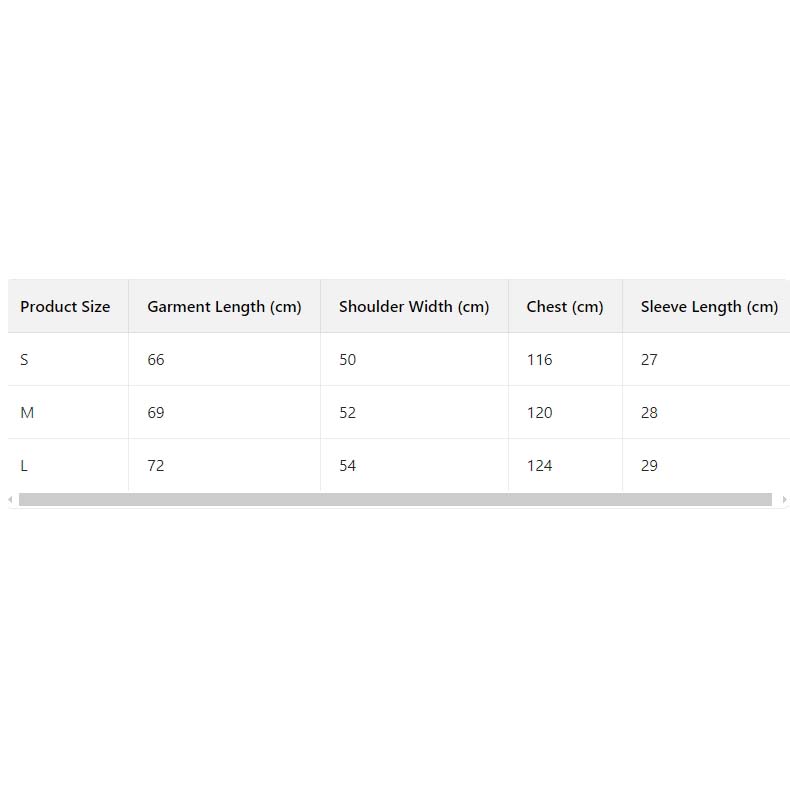Click shoulder width value 54
The width and height of the screenshot is (790, 790).
tap(347, 466)
